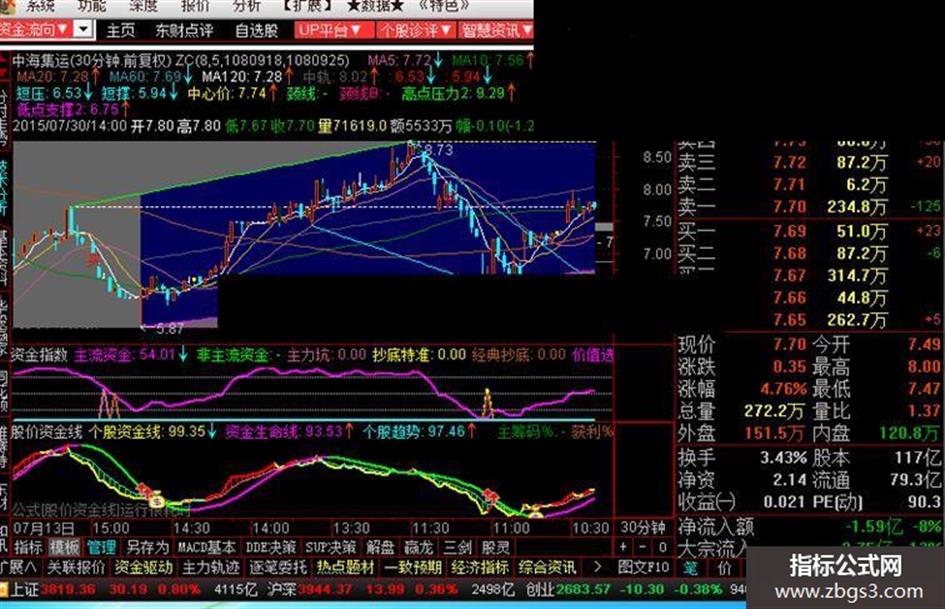The height and width of the screenshot is (609, 945).
Task: Collapse the 扩展 panel expander
Action: 19,567
